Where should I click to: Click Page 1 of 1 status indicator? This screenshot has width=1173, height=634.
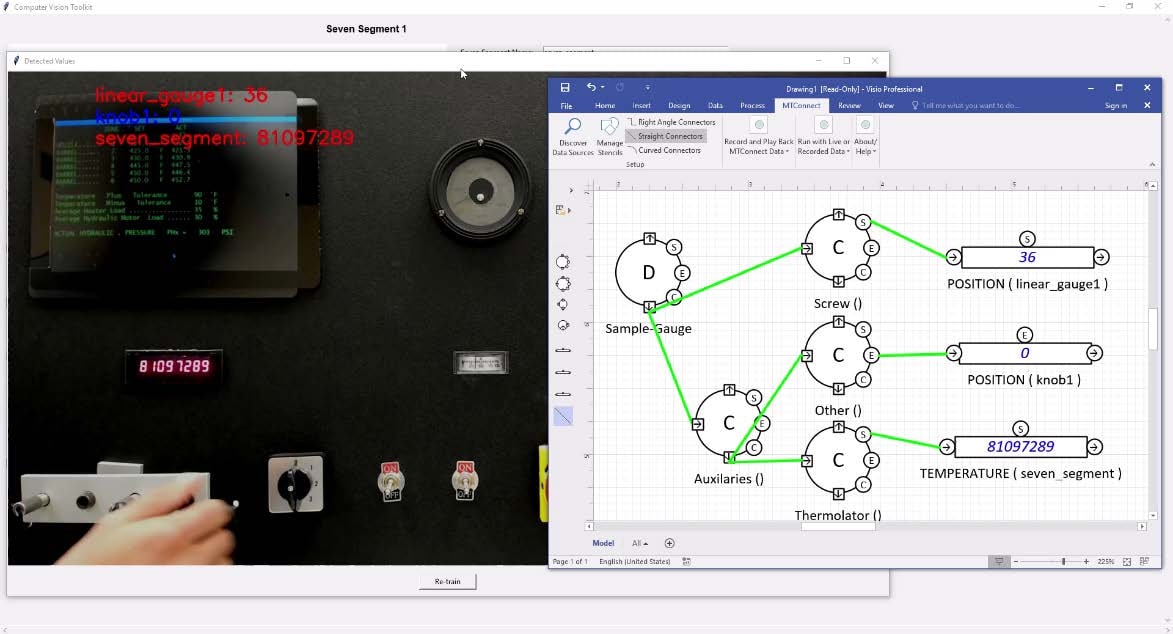[570, 561]
